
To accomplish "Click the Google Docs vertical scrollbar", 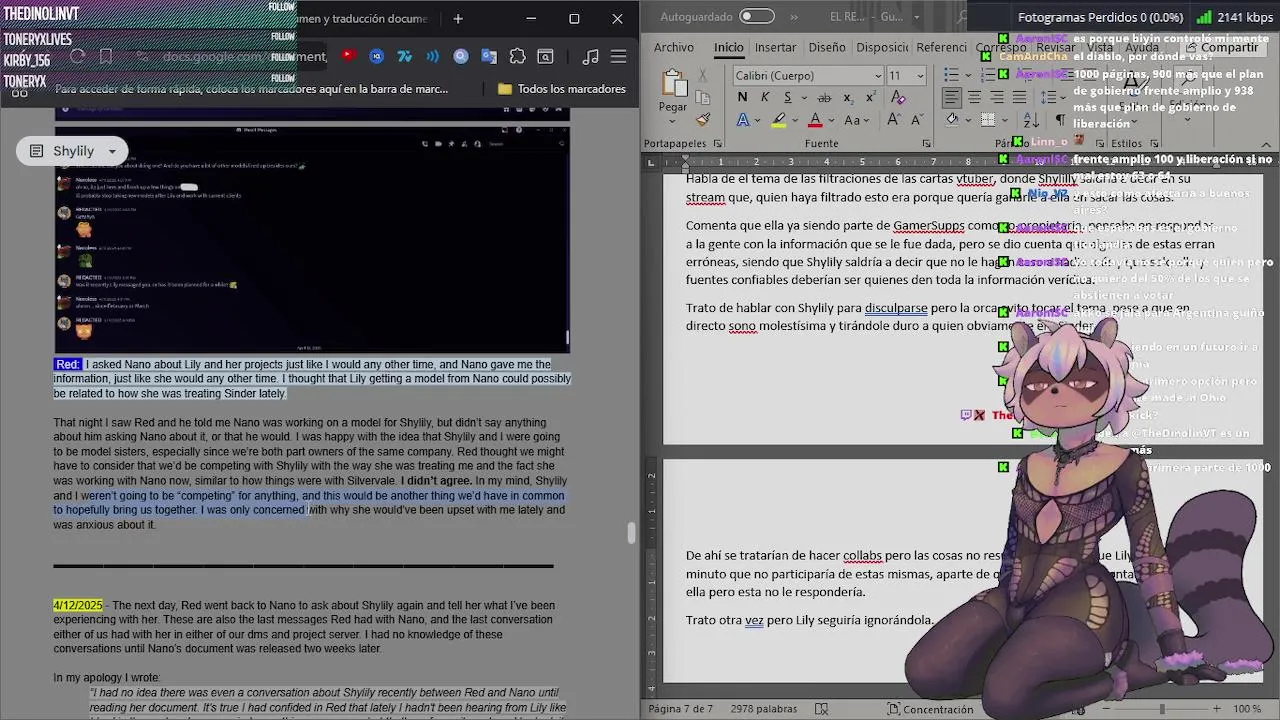I will (631, 533).
